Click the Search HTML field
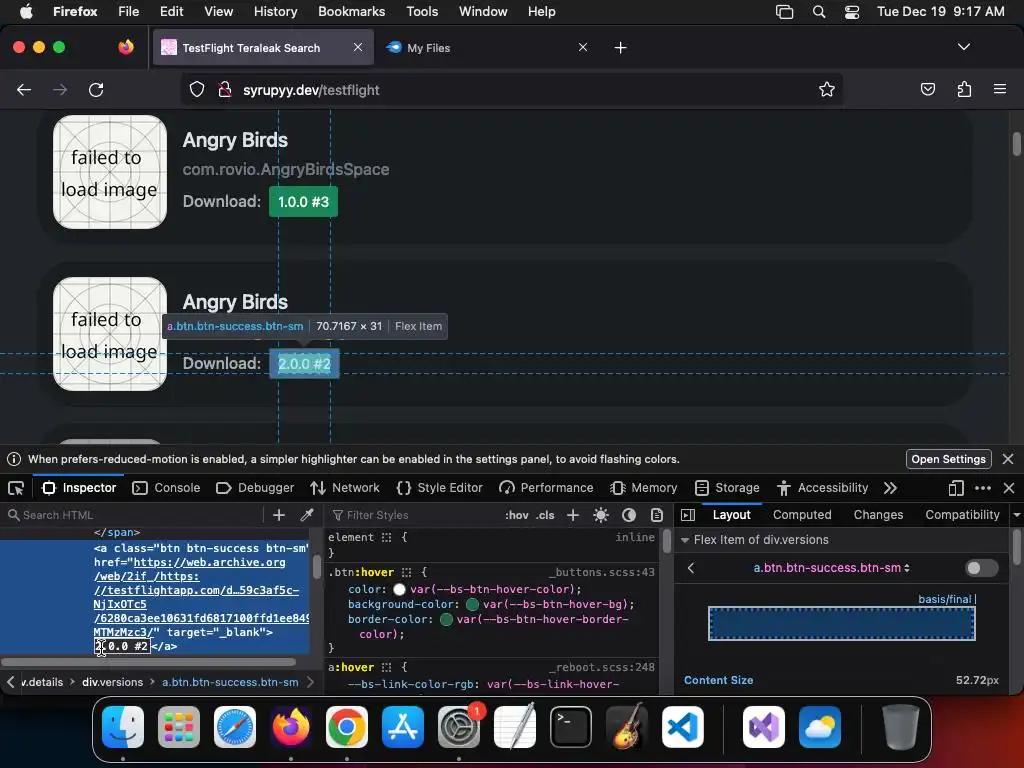The image size is (1024, 768). pyautogui.click(x=133, y=515)
